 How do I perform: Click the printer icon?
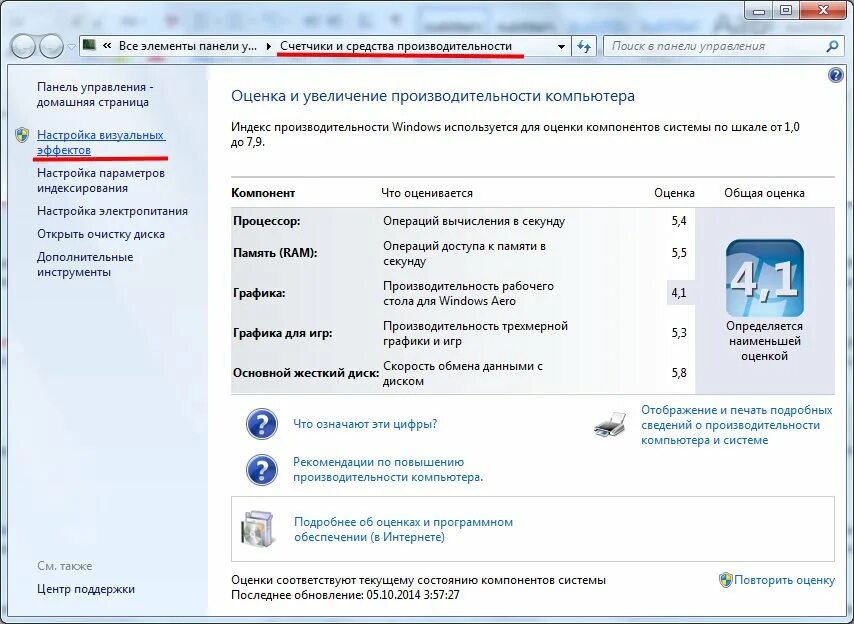[x=610, y=425]
